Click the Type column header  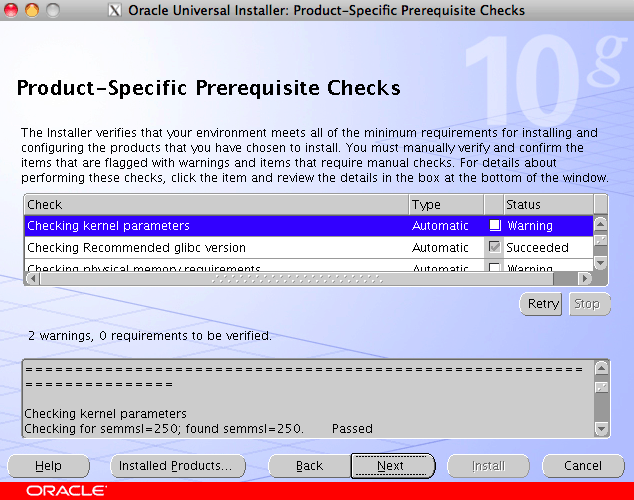pyautogui.click(x=445, y=204)
